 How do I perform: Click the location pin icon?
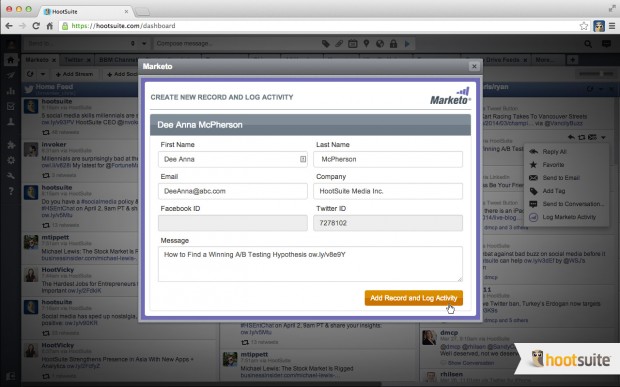coord(366,43)
